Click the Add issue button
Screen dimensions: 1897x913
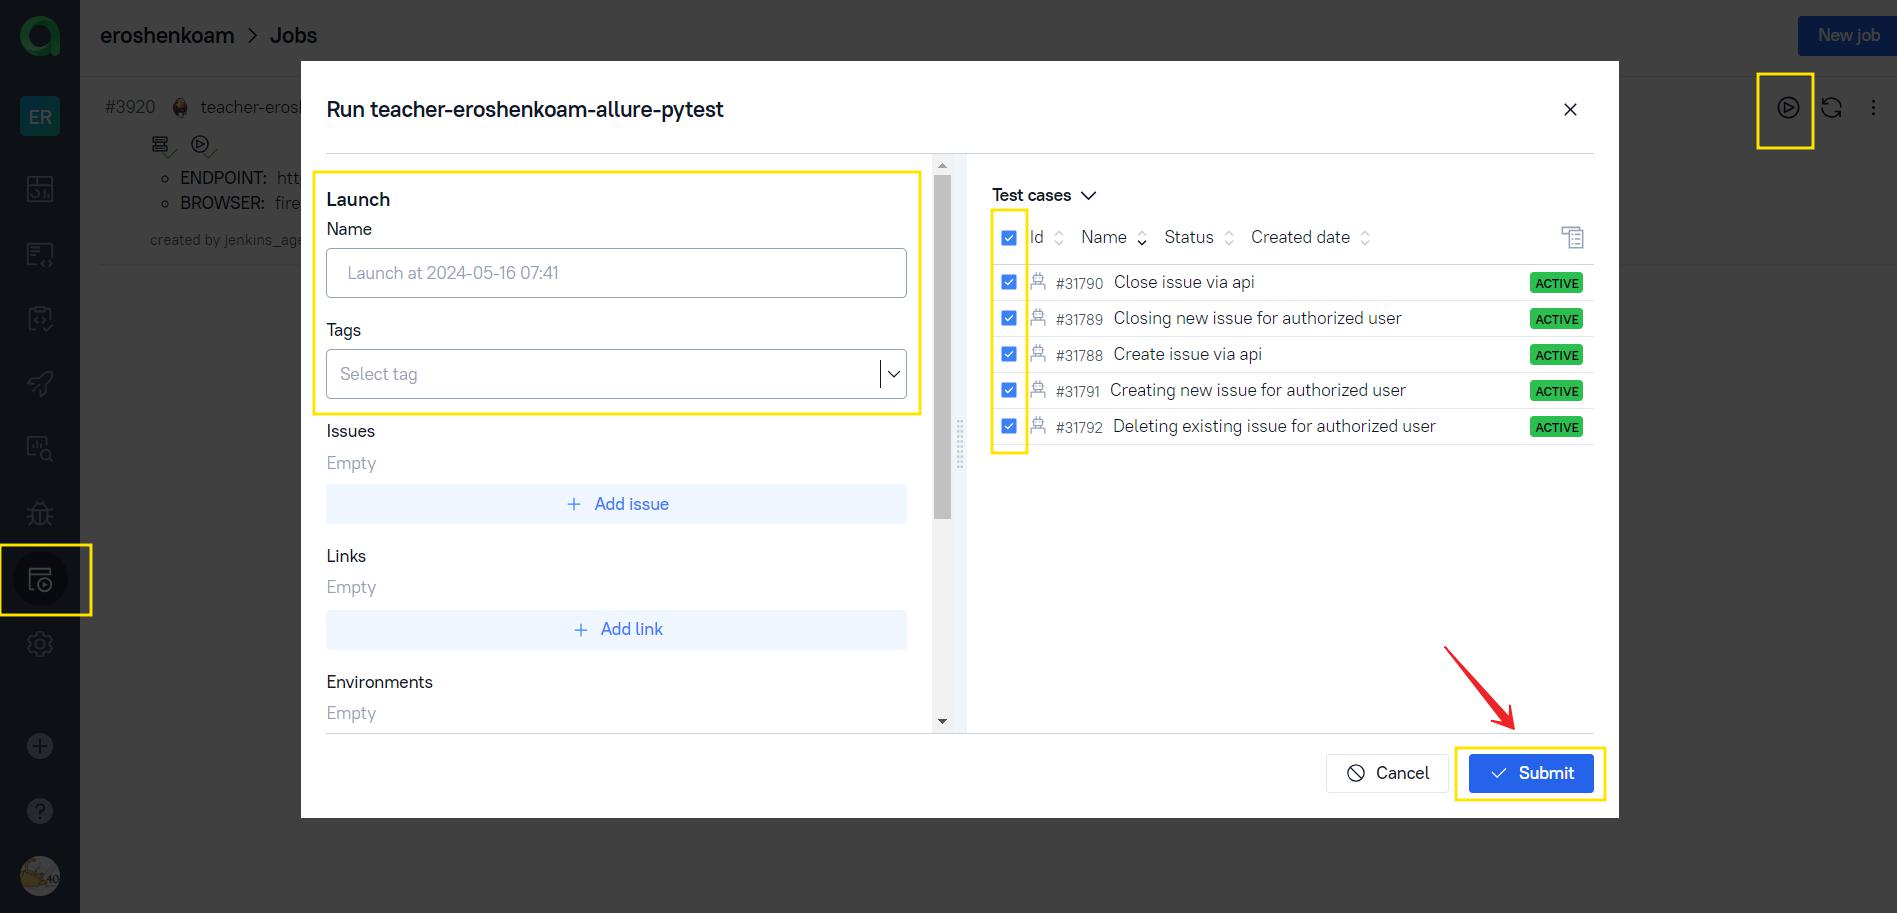[x=616, y=504]
